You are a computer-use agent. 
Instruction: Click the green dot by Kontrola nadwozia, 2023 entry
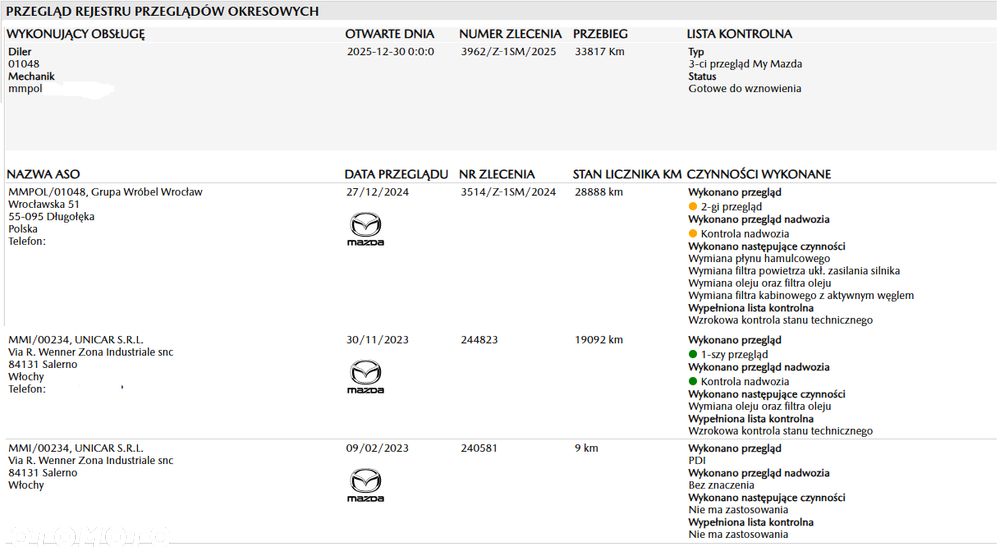[693, 381]
